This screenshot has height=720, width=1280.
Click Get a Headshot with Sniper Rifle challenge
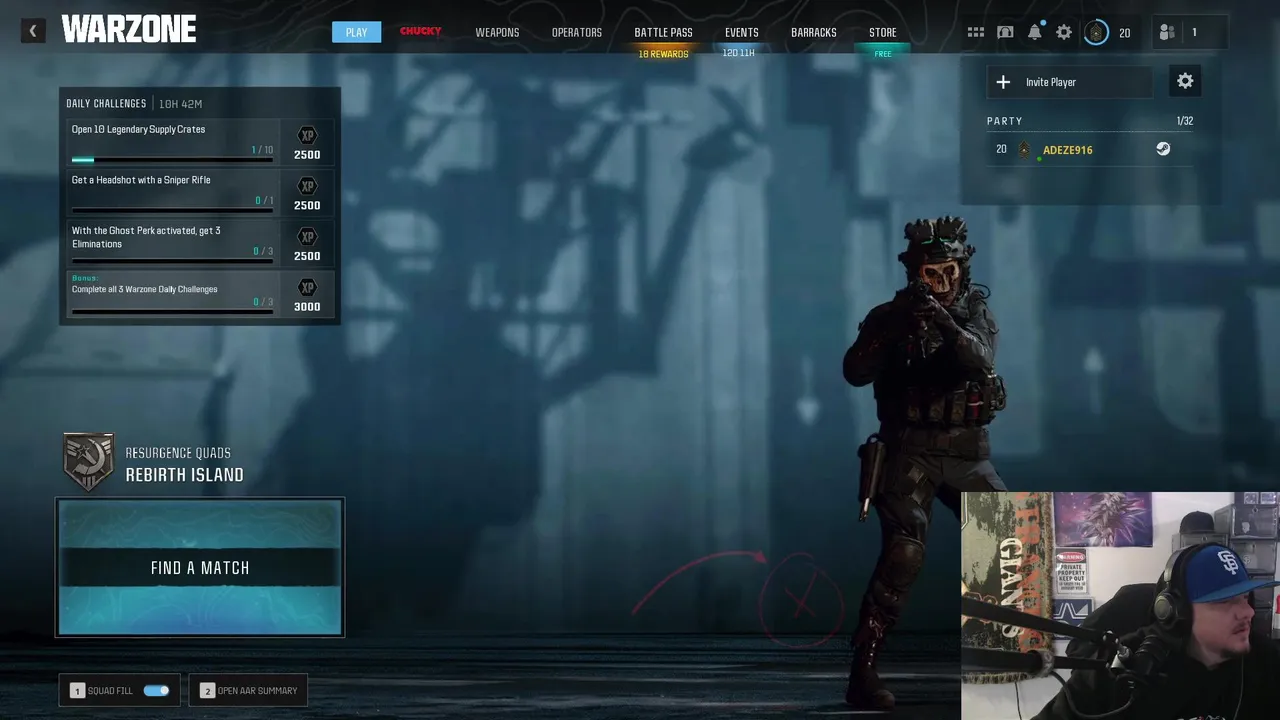[x=200, y=193]
